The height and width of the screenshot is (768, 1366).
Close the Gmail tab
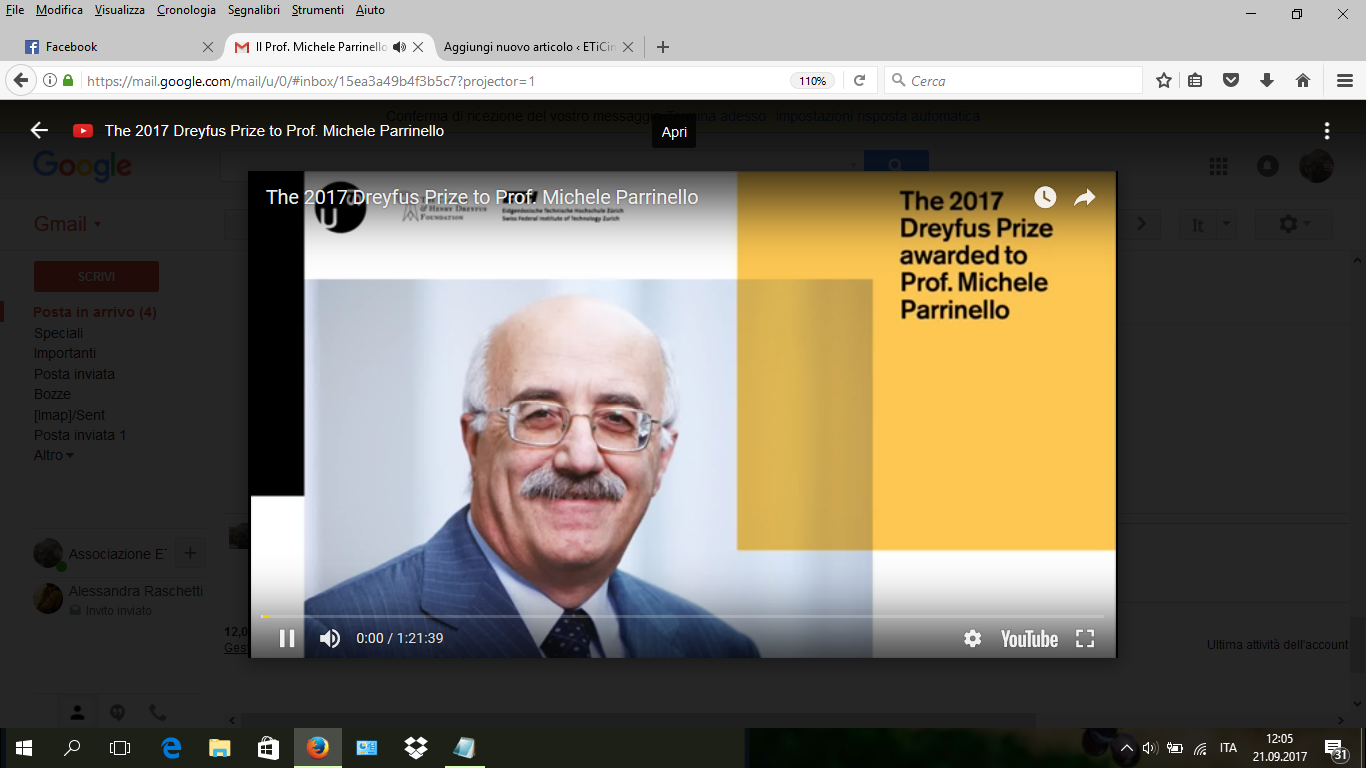coord(418,47)
